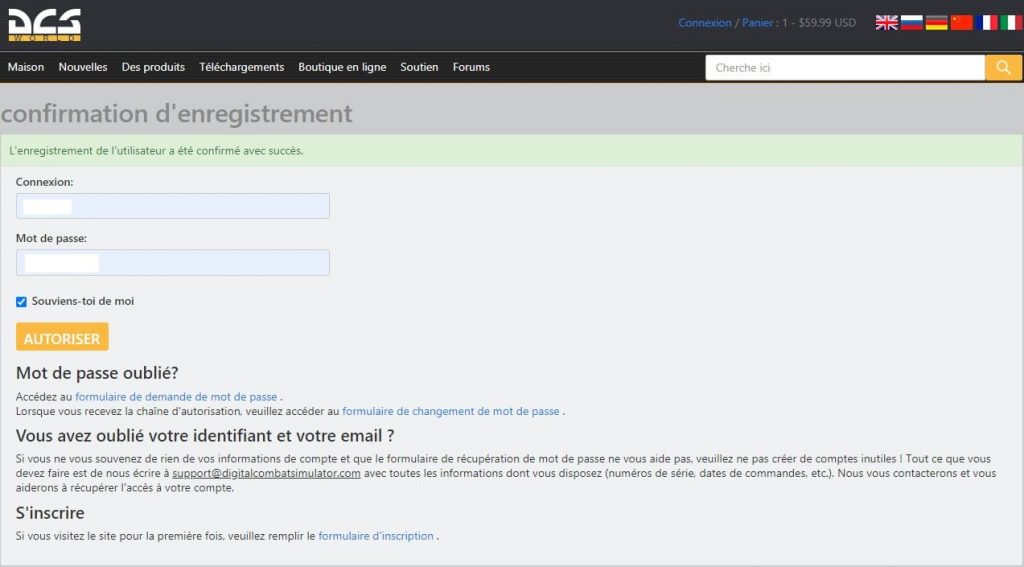Focus the Mot de passe input field
This screenshot has width=1024, height=567.
173,263
